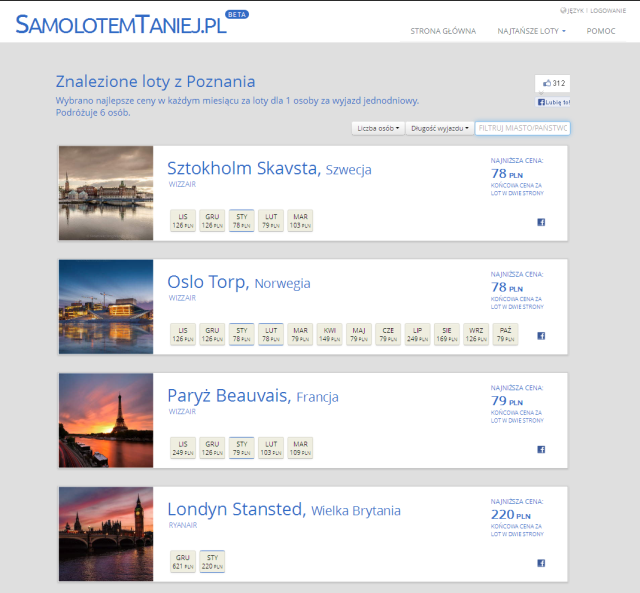Select WRZ 126 PLN for Oslo Torp
The image size is (640, 593).
point(476,334)
